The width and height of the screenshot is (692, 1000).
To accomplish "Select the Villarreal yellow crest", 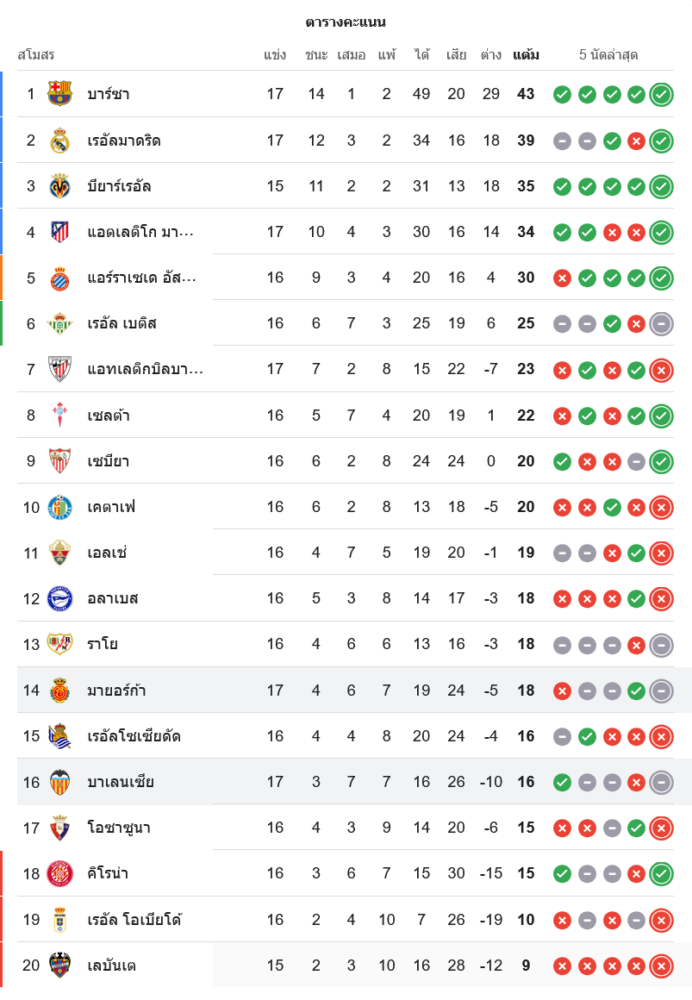I will tap(60, 186).
